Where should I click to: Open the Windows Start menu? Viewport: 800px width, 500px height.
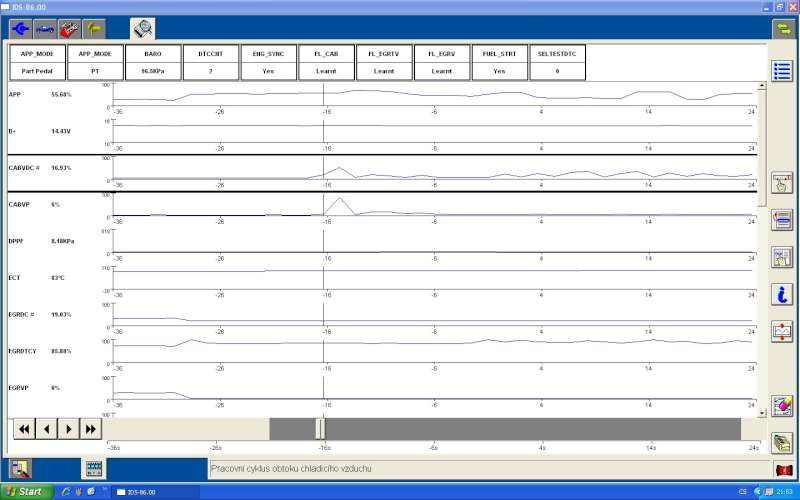pyautogui.click(x=24, y=492)
